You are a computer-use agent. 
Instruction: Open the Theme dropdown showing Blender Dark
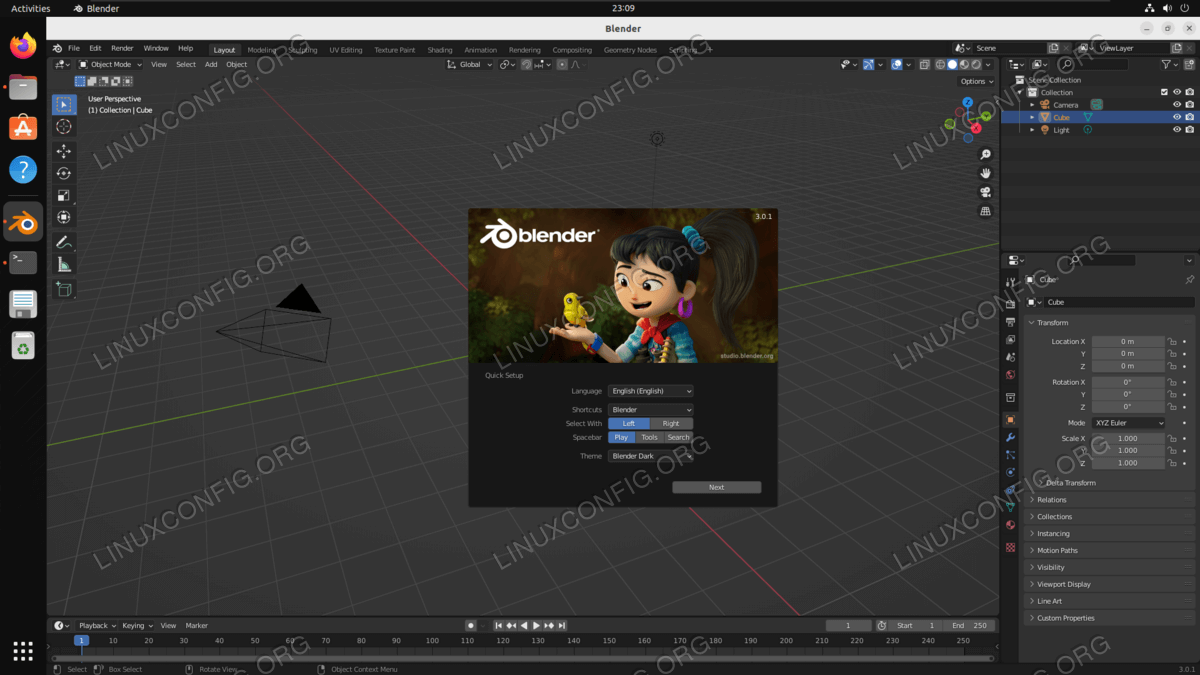tap(651, 456)
